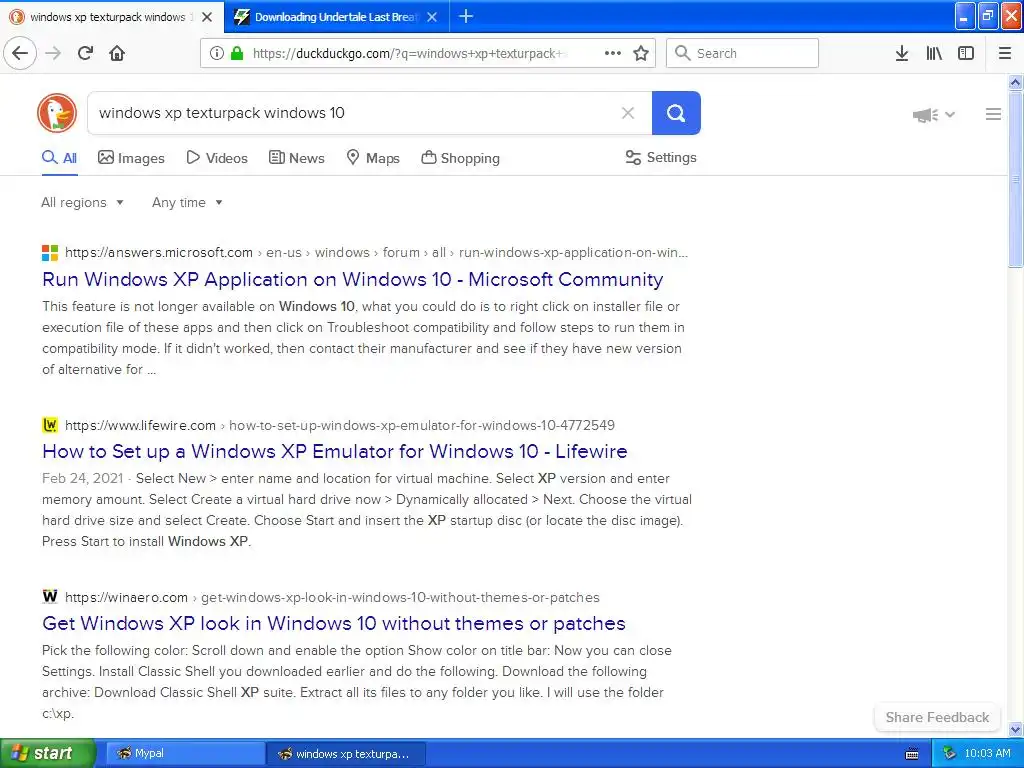Image resolution: width=1024 pixels, height=768 pixels.
Task: Click the DuckDuckGo search query field
Action: (x=353, y=113)
